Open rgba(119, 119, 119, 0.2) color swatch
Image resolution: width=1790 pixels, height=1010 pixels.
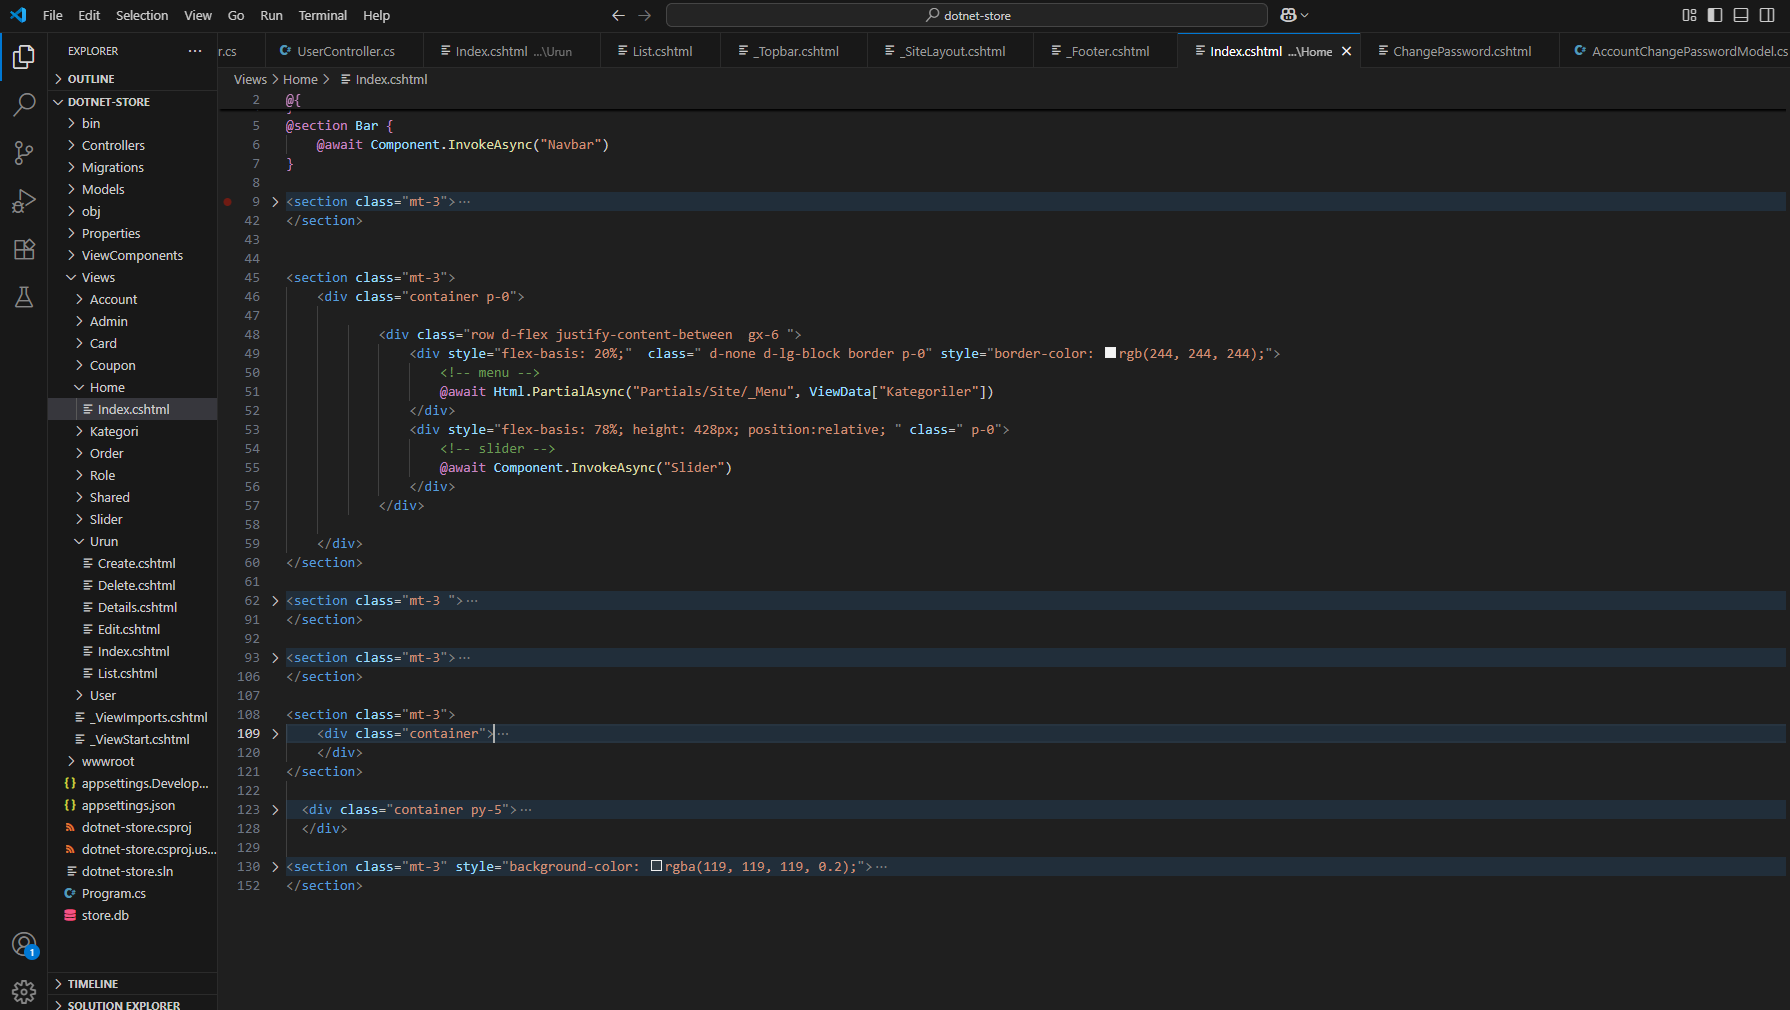656,866
